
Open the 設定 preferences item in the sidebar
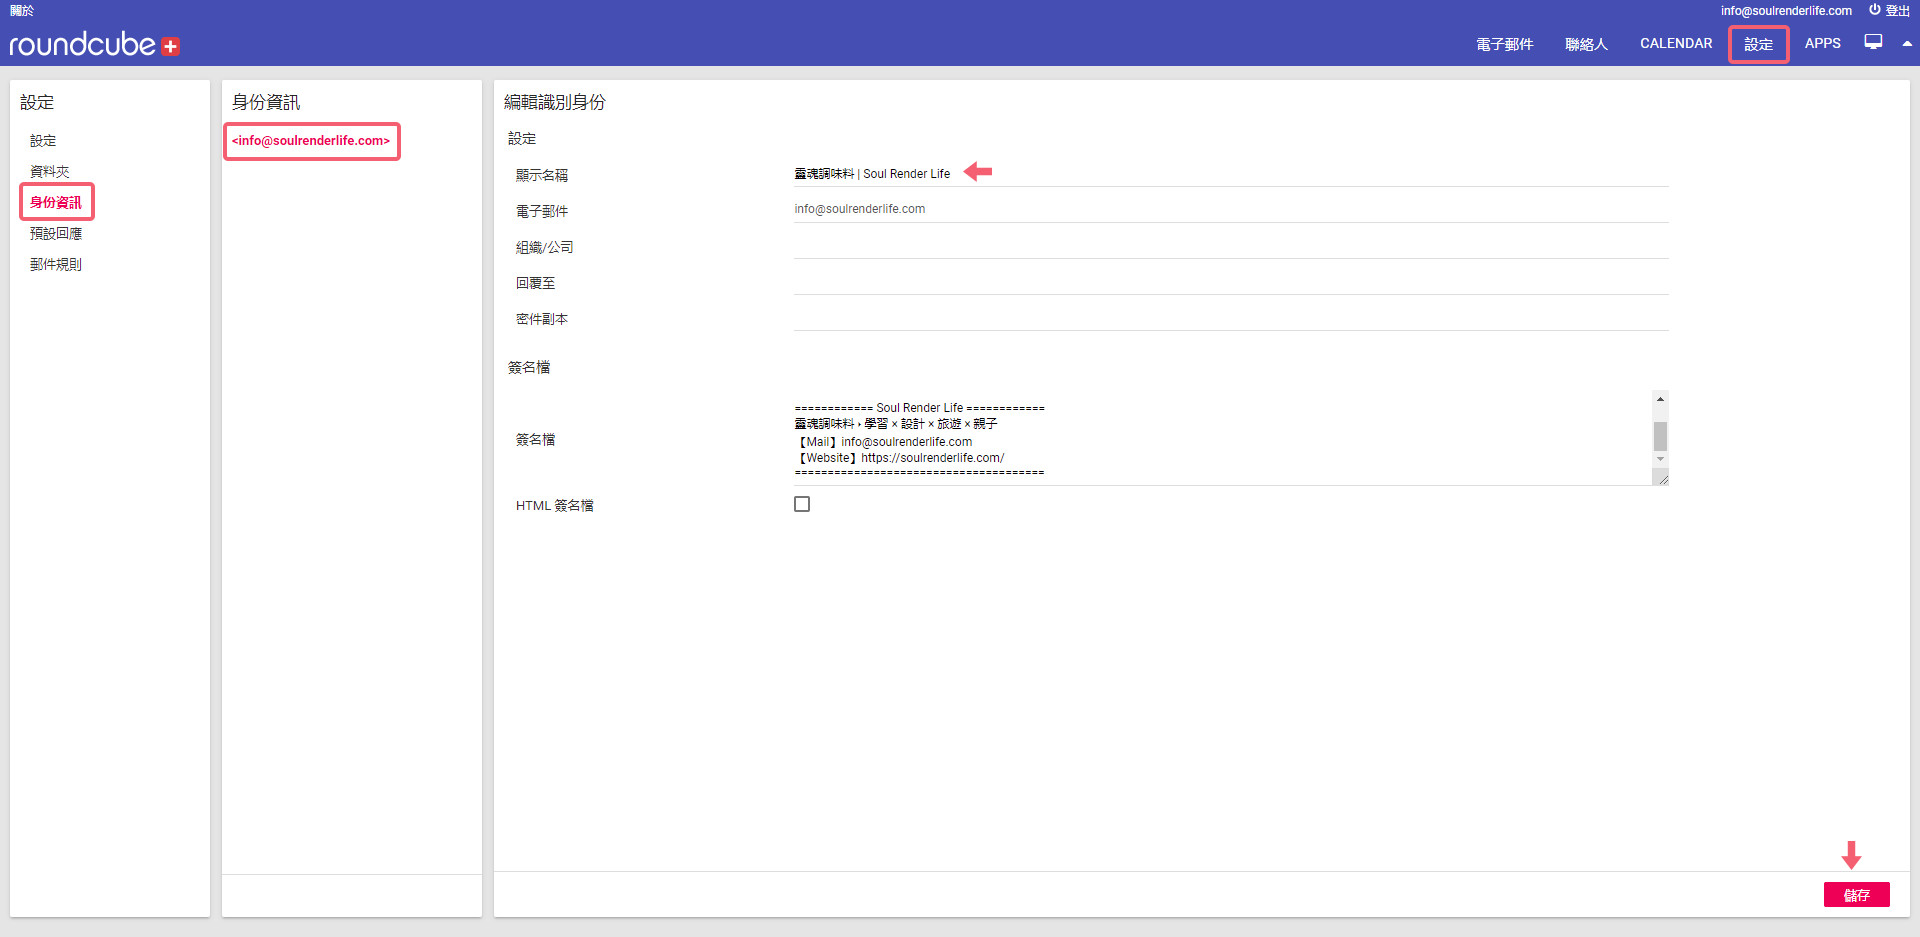pyautogui.click(x=43, y=141)
